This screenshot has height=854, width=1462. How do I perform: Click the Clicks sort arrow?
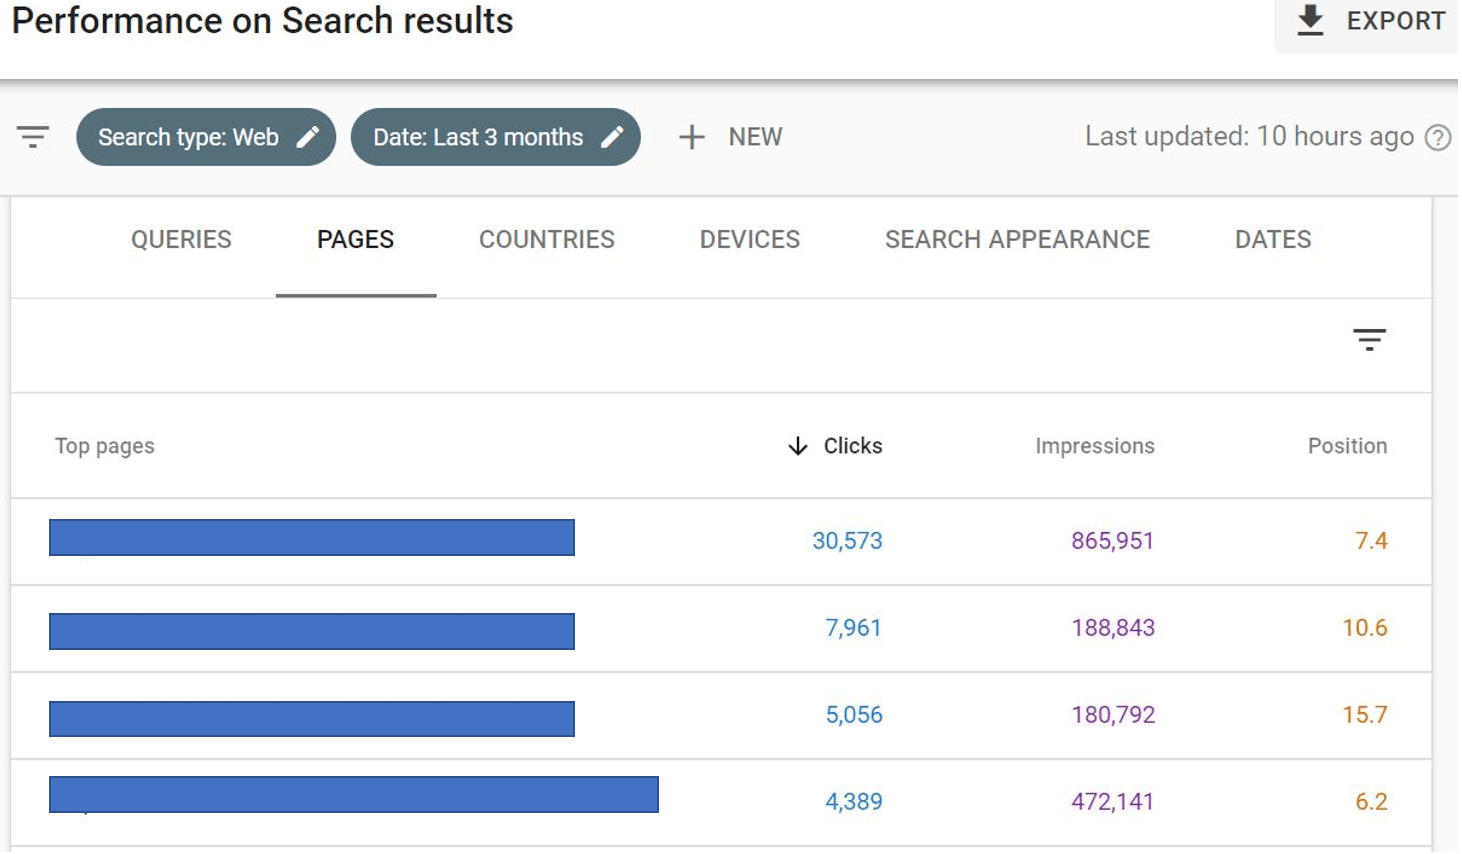click(x=797, y=446)
